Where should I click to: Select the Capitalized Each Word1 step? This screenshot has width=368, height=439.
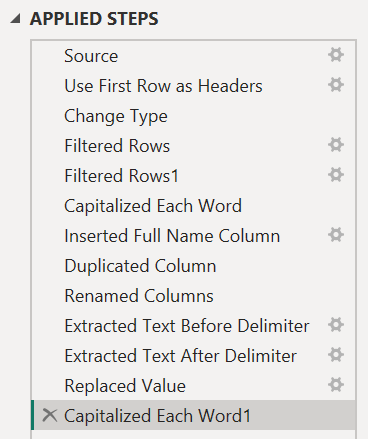(194, 415)
